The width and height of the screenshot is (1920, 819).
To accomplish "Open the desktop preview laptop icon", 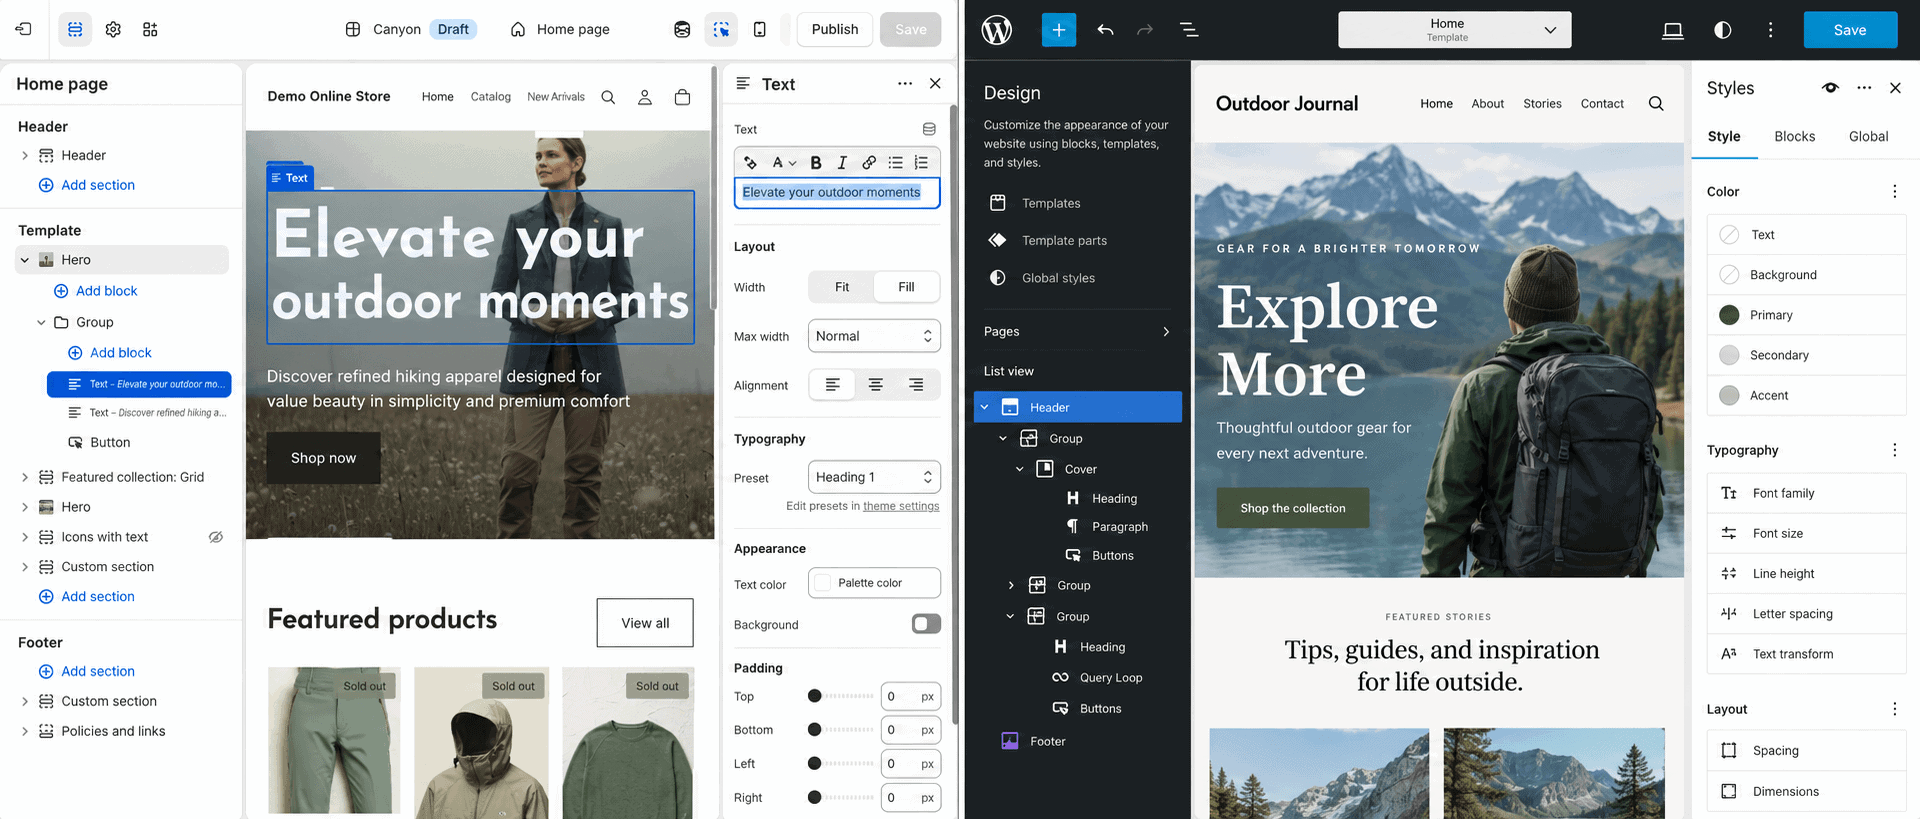I will pyautogui.click(x=1672, y=30).
